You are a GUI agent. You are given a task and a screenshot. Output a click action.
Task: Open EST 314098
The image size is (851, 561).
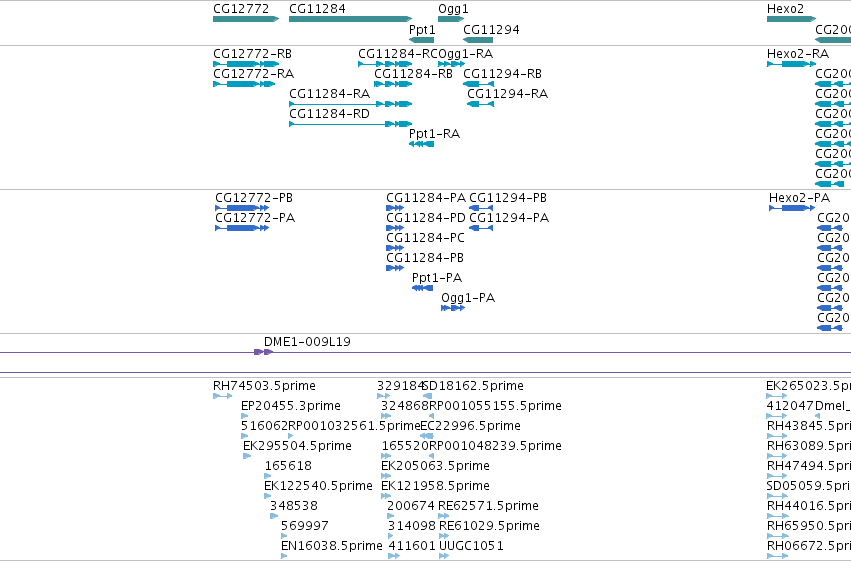(391, 537)
